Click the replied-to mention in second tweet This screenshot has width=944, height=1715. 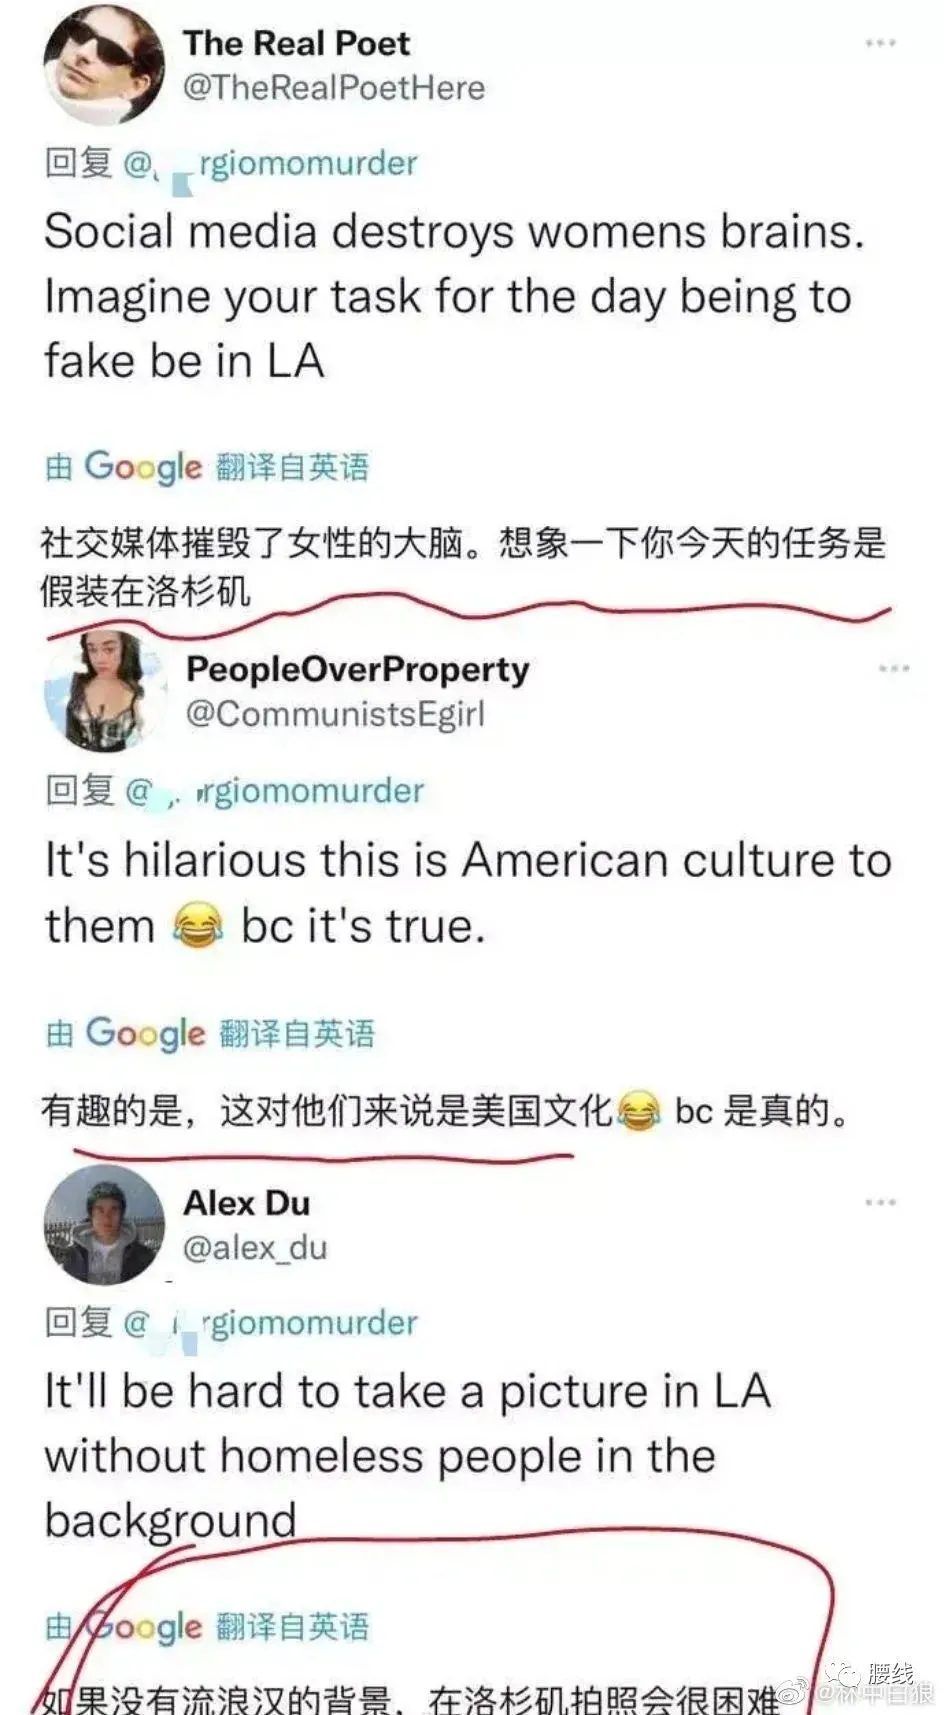coord(274,791)
